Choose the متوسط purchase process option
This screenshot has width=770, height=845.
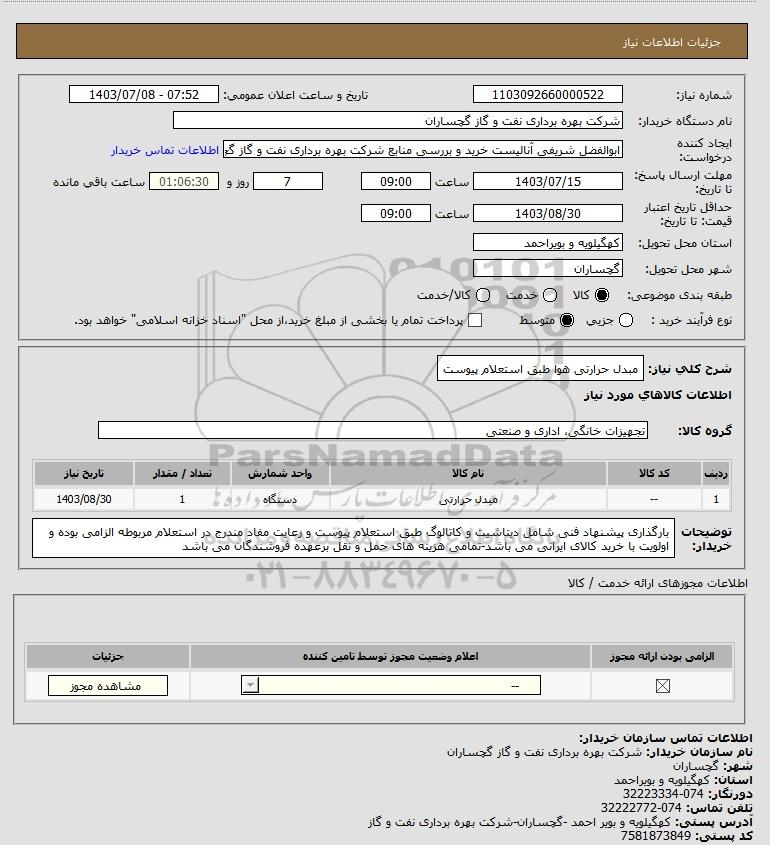566,320
